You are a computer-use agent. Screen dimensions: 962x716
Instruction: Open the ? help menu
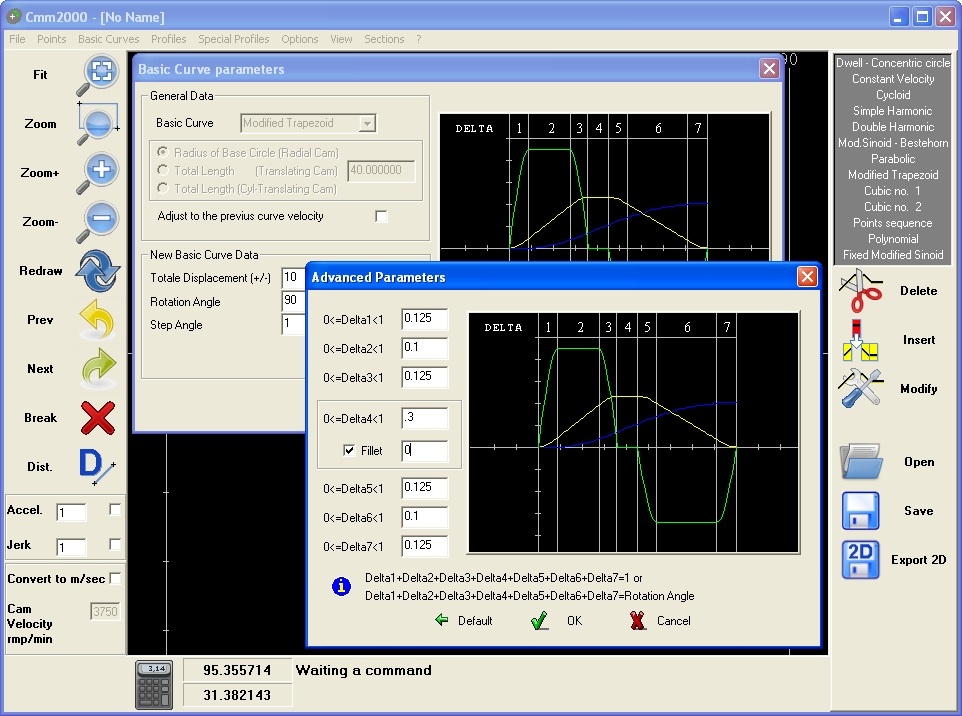point(418,39)
